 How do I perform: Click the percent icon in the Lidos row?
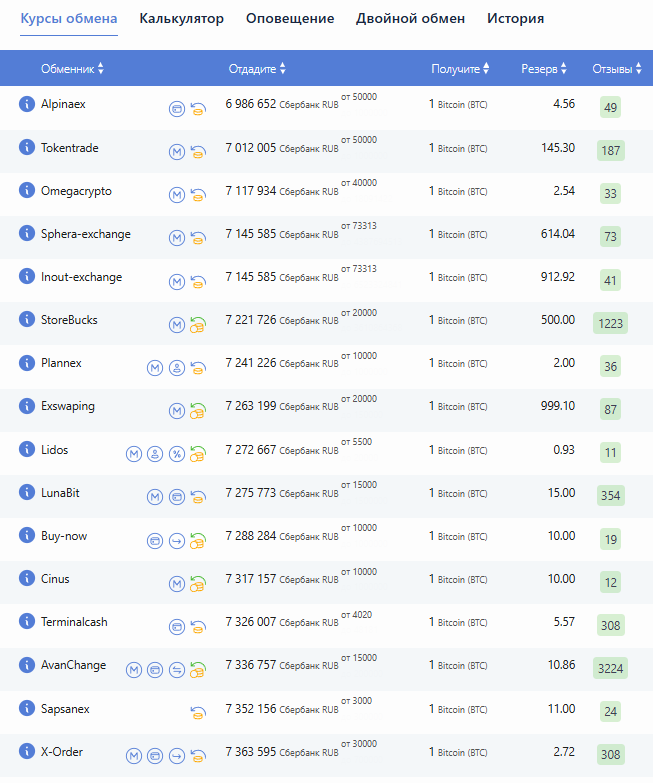(177, 454)
